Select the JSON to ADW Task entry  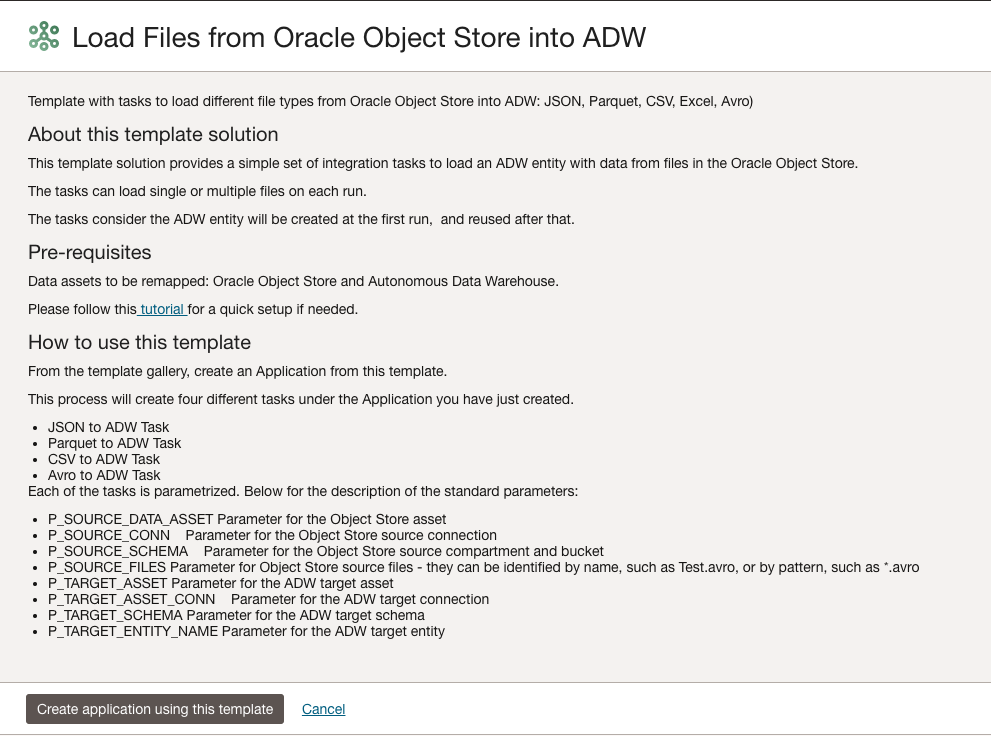point(108,427)
